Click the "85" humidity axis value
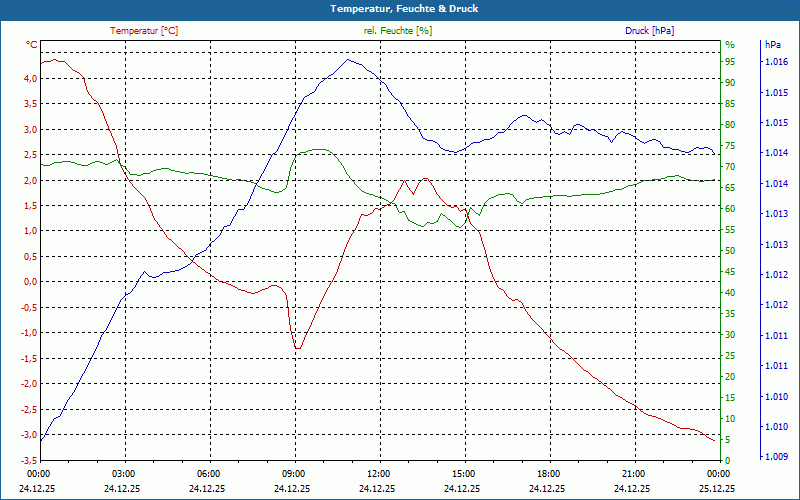Viewport: 800px width, 500px height. pyautogui.click(x=730, y=104)
